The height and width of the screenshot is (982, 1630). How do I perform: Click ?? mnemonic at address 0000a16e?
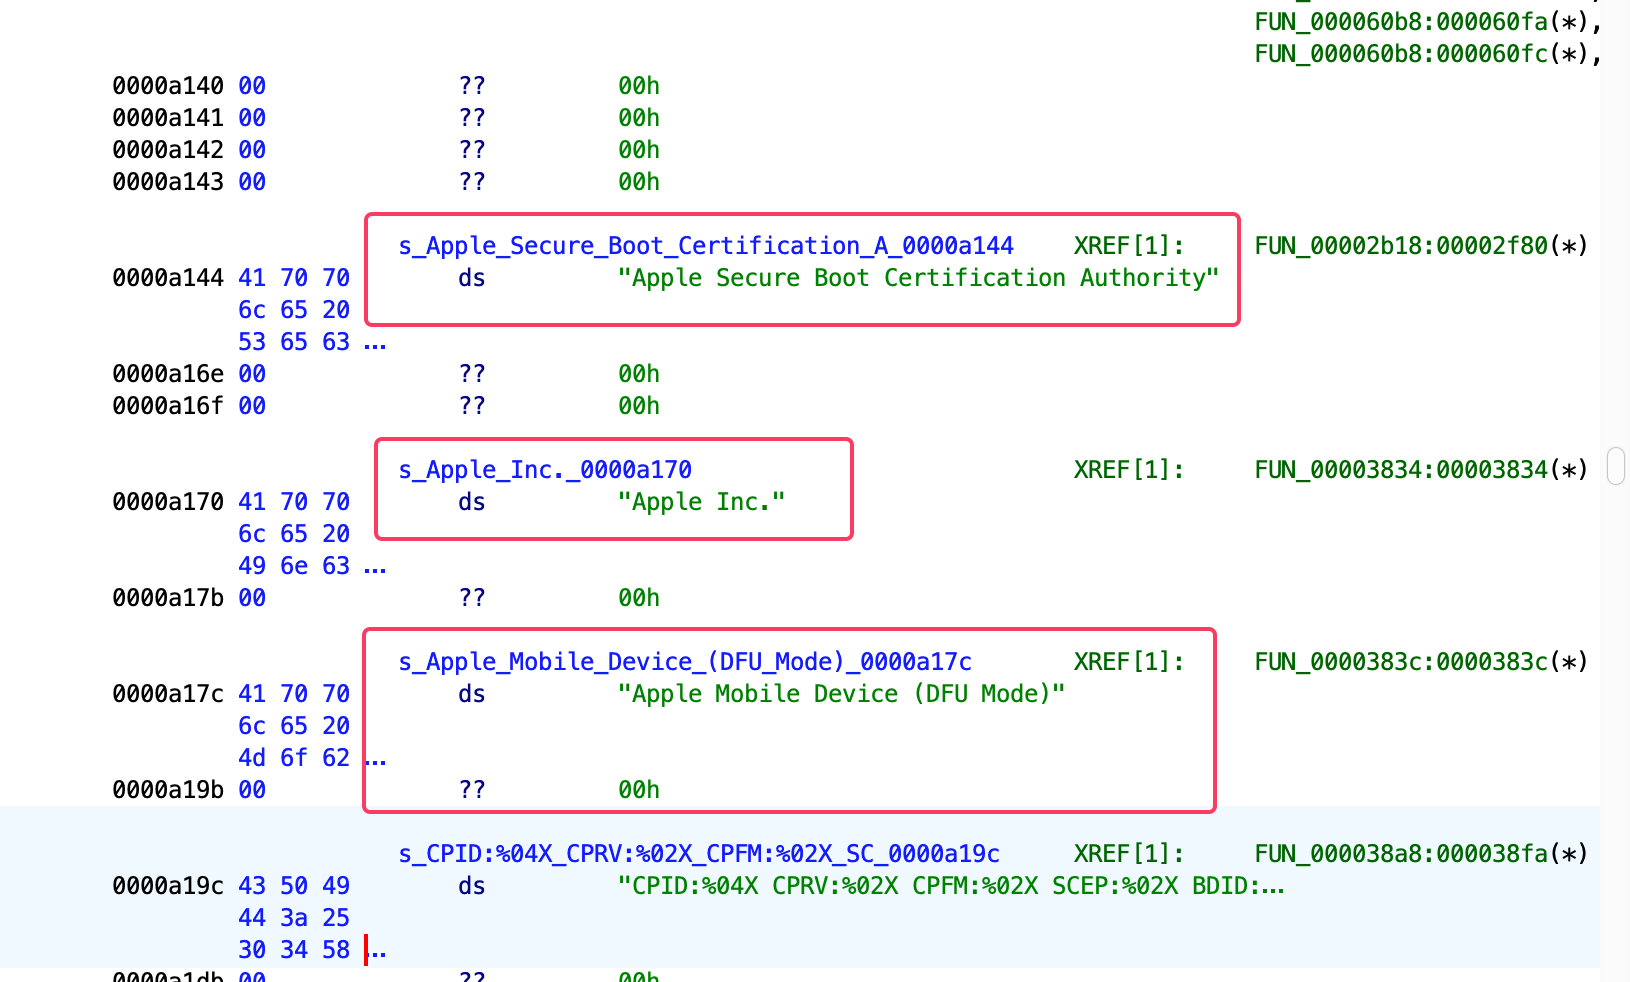tap(472, 374)
